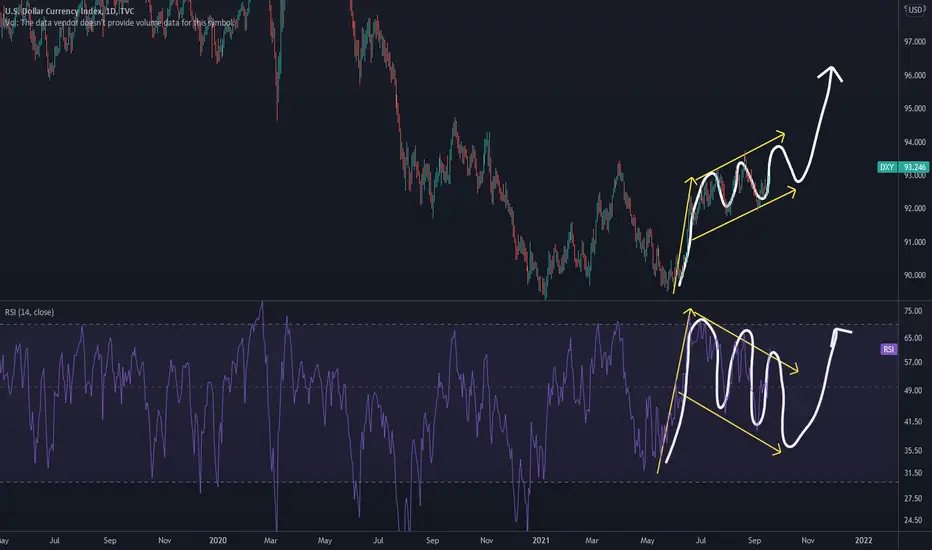The image size is (932, 550).
Task: Click the 65.00 RSI axis value
Action: pos(913,338)
